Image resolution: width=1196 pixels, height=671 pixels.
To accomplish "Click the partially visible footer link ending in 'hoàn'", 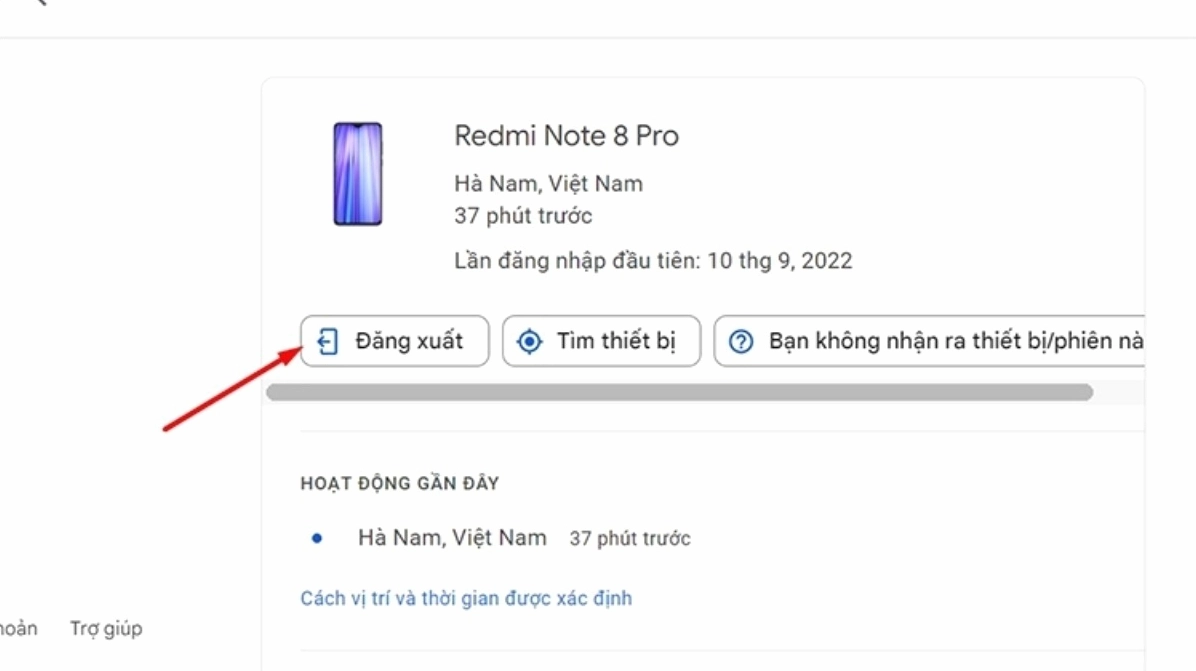I will pyautogui.click(x=18, y=628).
